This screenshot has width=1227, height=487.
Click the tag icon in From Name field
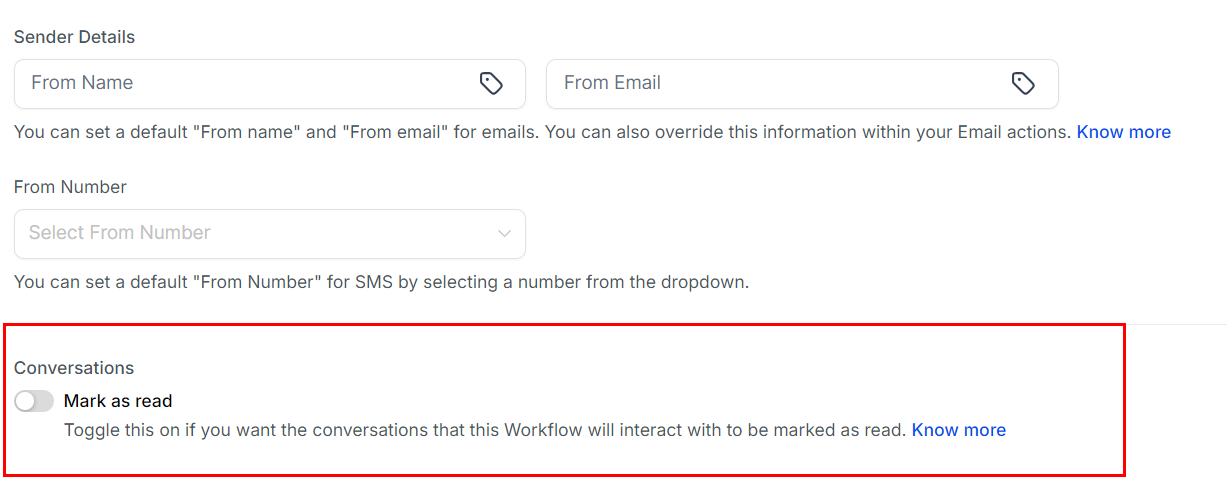[x=491, y=84]
